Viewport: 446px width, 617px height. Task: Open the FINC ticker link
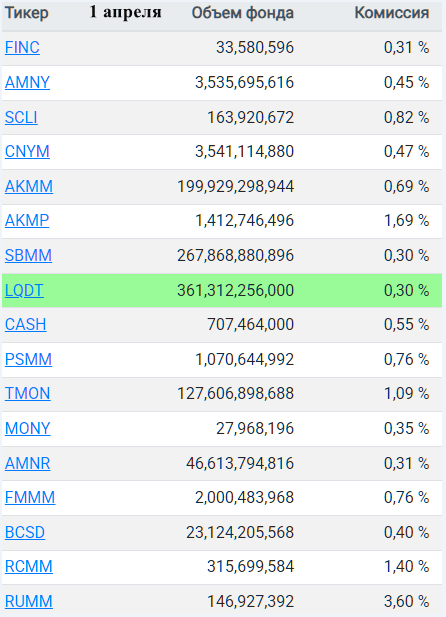[22, 48]
